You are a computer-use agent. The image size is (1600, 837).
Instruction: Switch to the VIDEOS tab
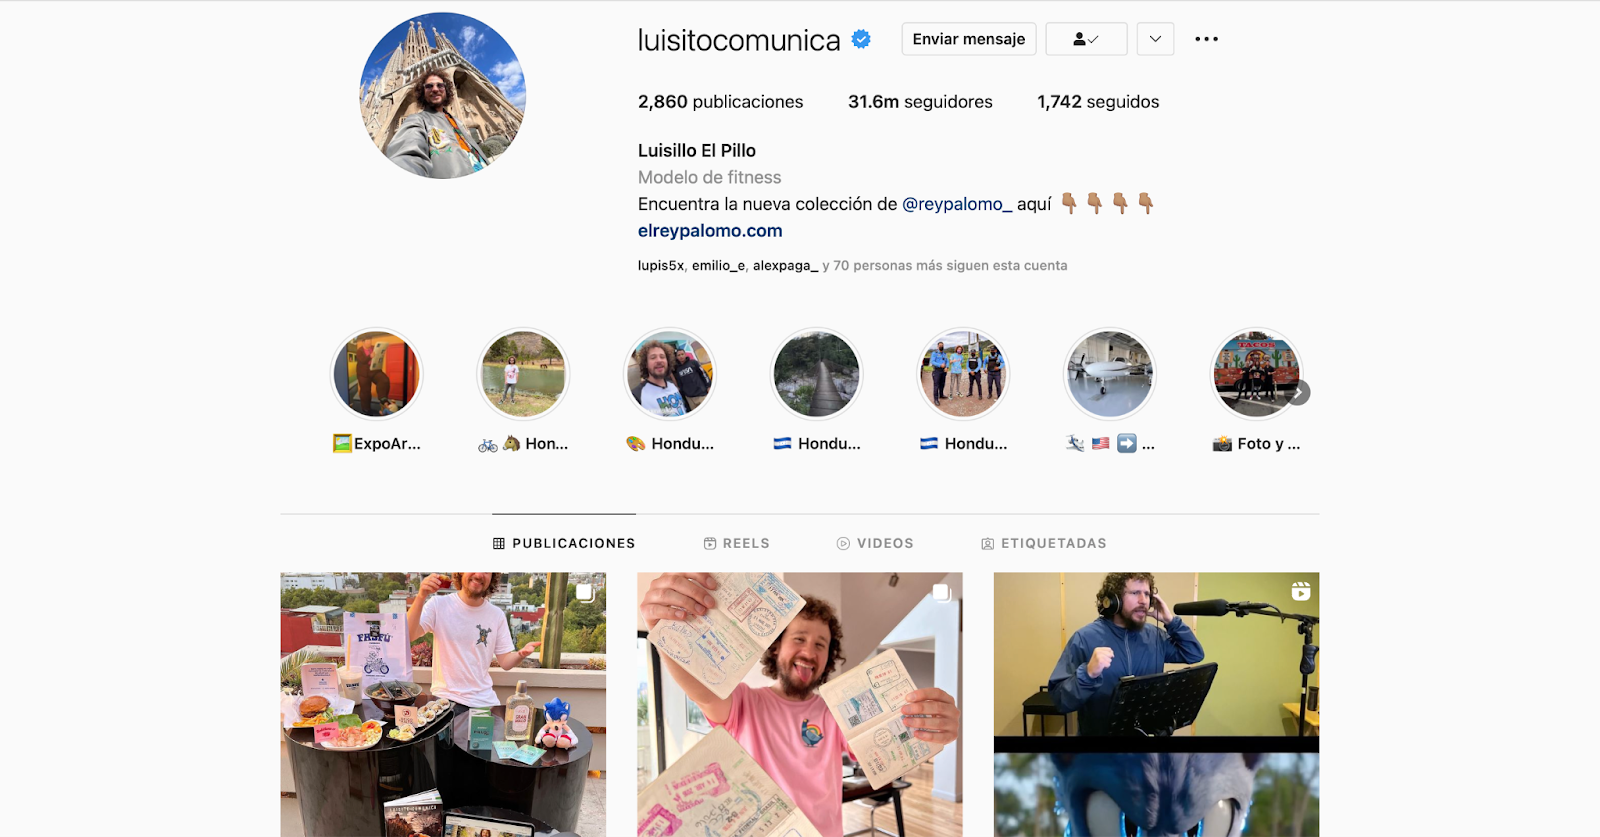click(x=875, y=543)
